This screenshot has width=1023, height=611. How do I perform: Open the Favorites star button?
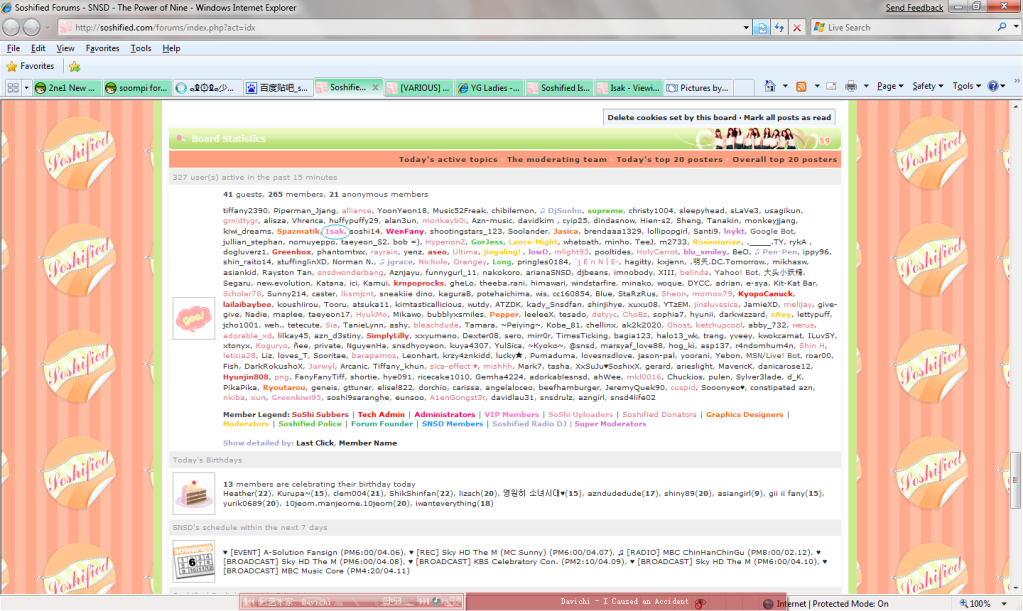(30, 66)
